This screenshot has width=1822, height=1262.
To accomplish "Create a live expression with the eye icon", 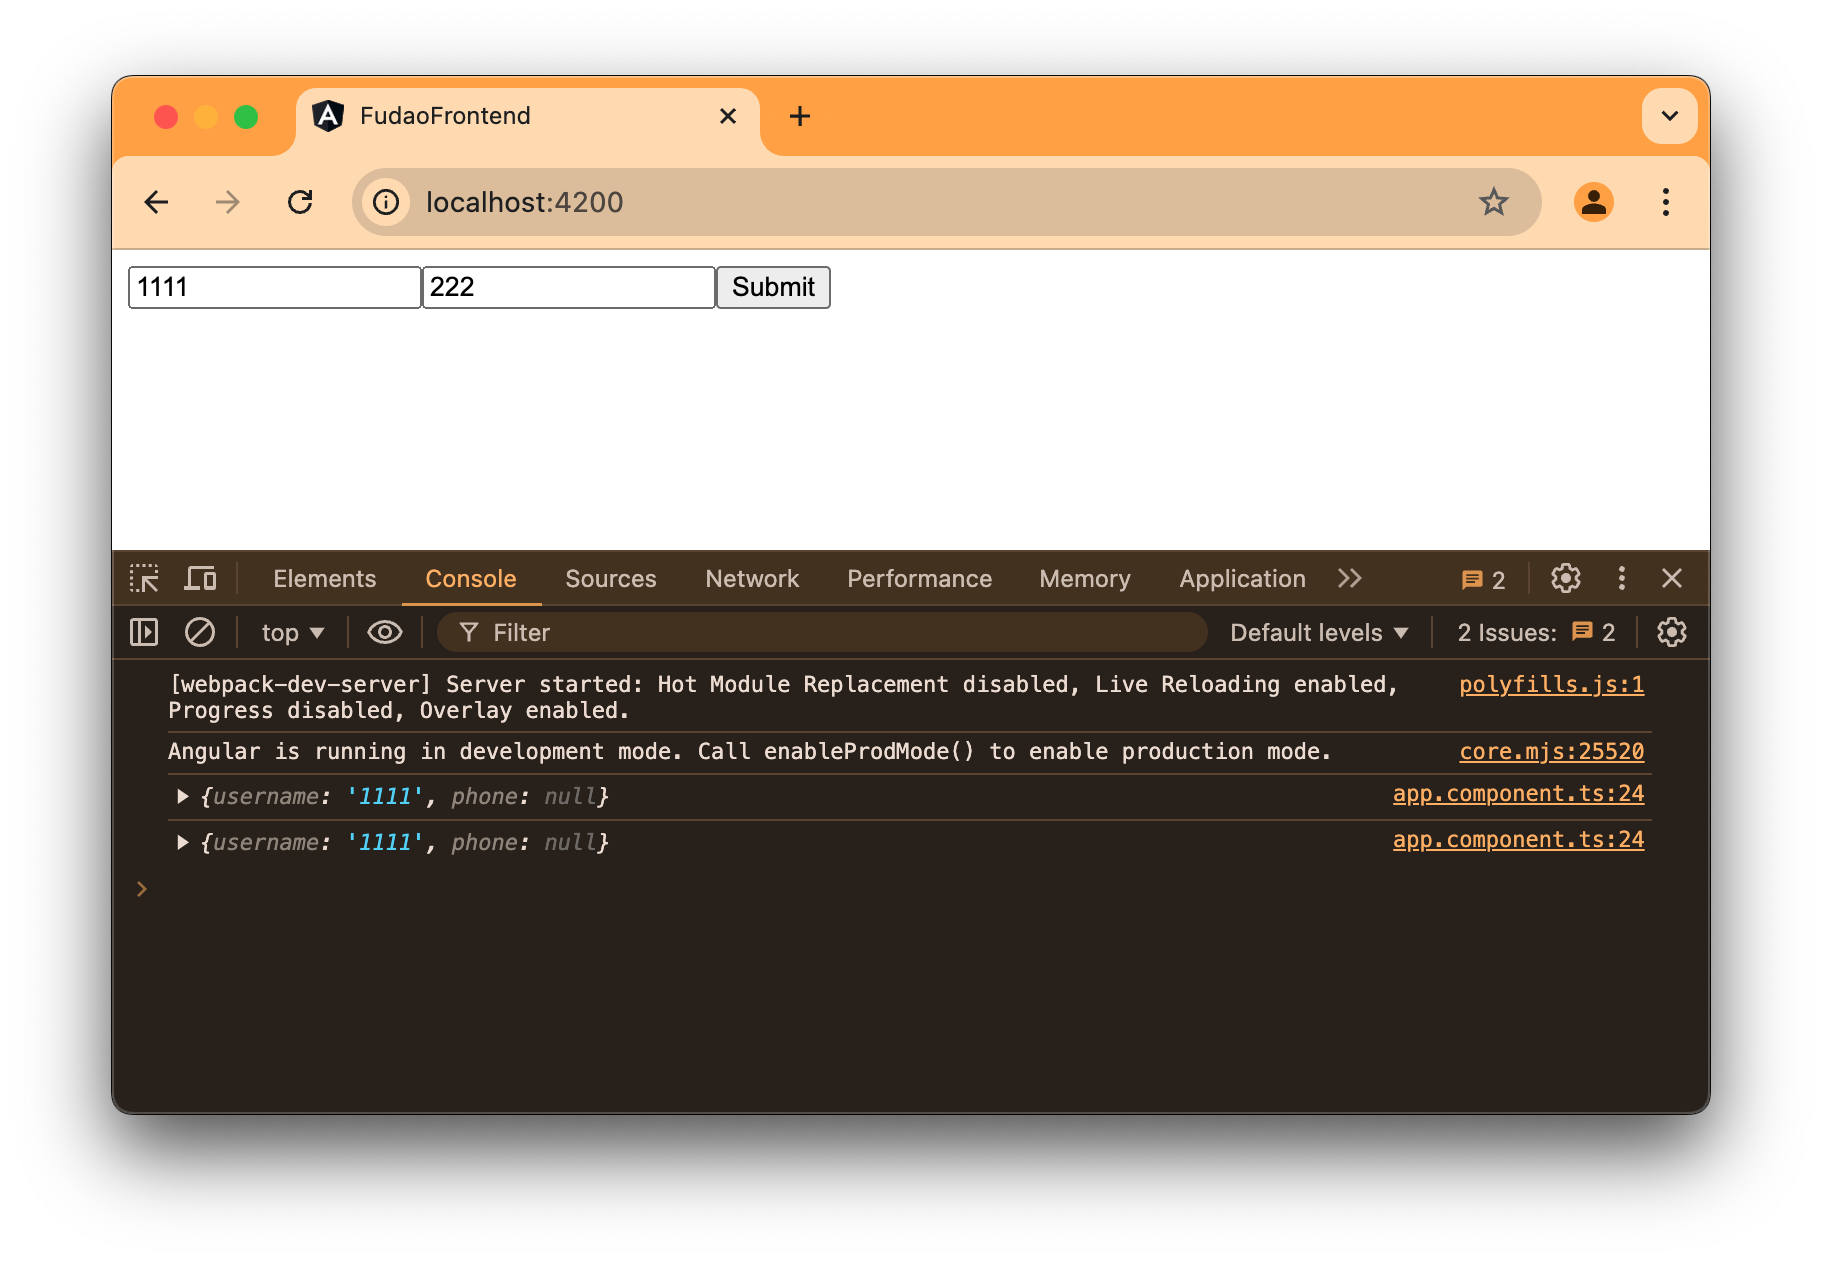I will click(x=384, y=632).
